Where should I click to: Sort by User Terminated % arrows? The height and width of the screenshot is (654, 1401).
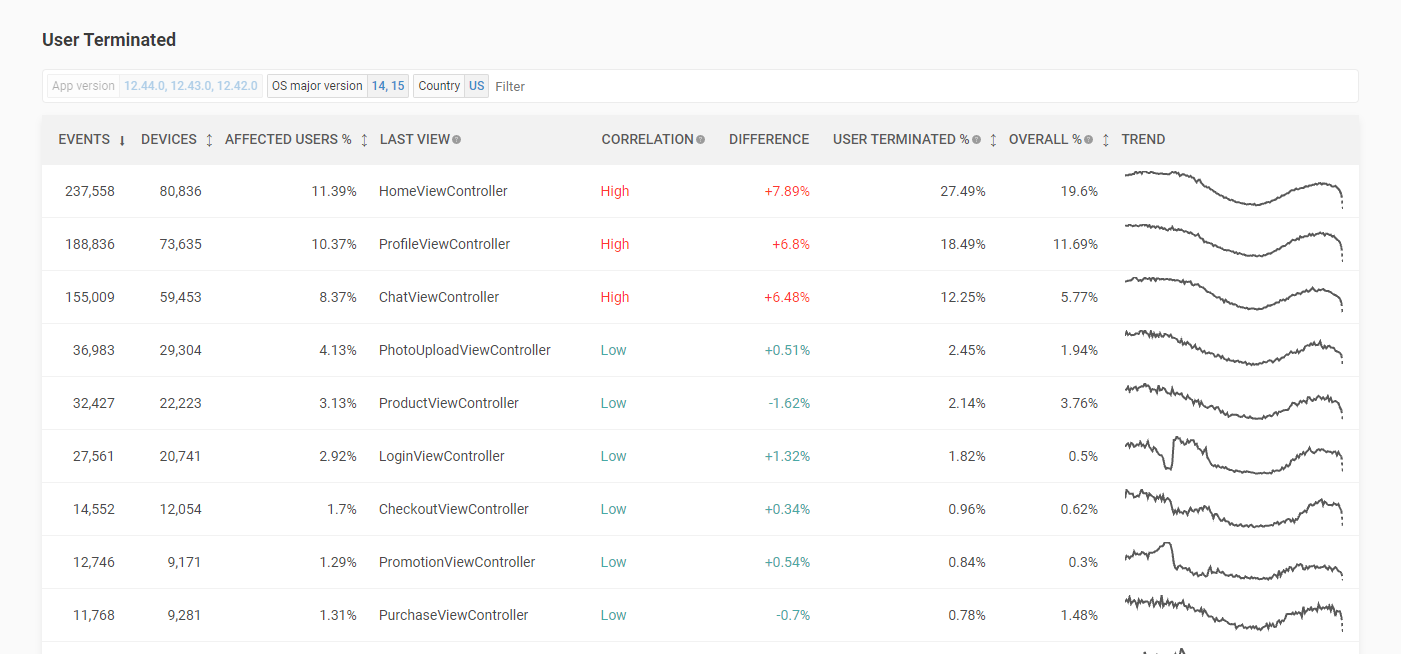tap(993, 140)
